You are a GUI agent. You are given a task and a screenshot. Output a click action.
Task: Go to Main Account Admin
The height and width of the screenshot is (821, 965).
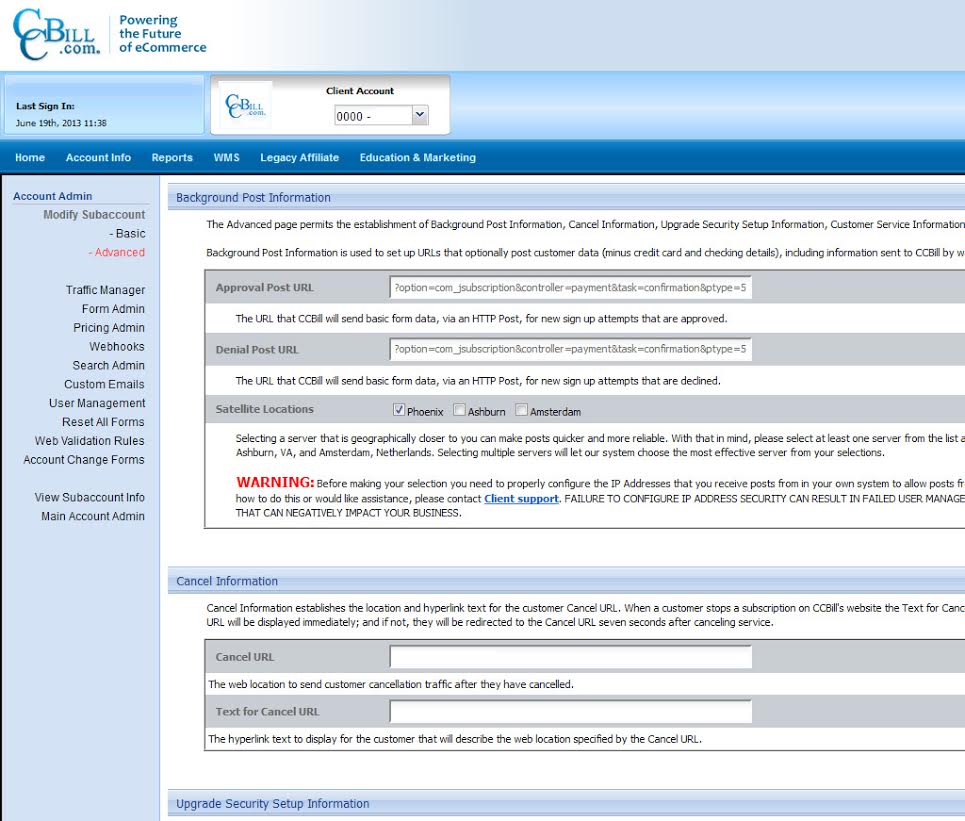(x=93, y=516)
